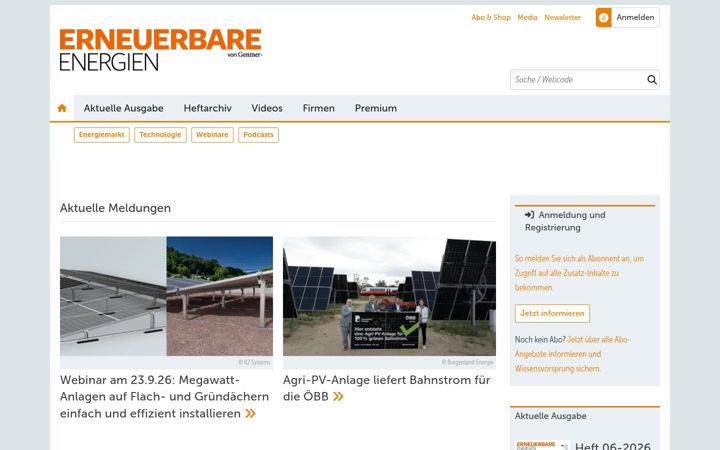Screen dimensions: 720x450
Task: Click the magazine cover thumbnail Heft 06-2026
Action: coord(542,445)
